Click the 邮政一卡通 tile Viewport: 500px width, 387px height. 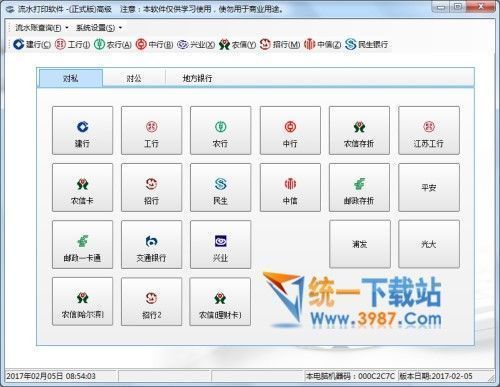(x=82, y=244)
